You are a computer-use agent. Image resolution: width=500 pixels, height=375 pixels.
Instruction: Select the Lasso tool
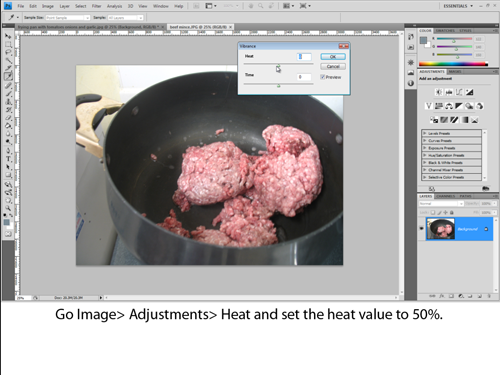[8, 52]
